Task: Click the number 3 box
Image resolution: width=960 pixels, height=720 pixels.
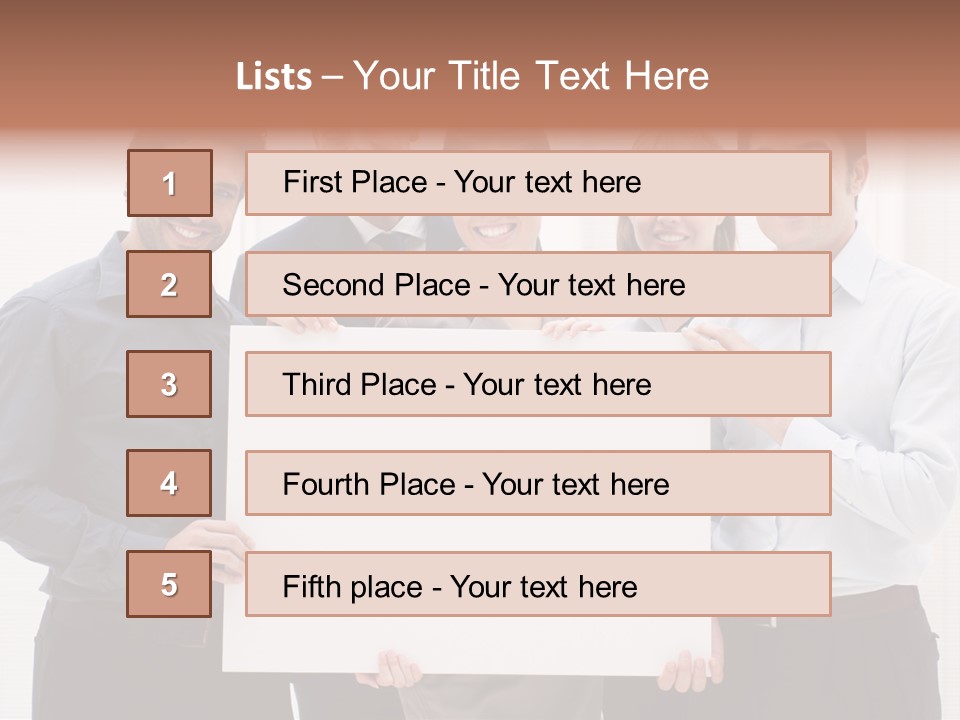Action: pyautogui.click(x=169, y=384)
